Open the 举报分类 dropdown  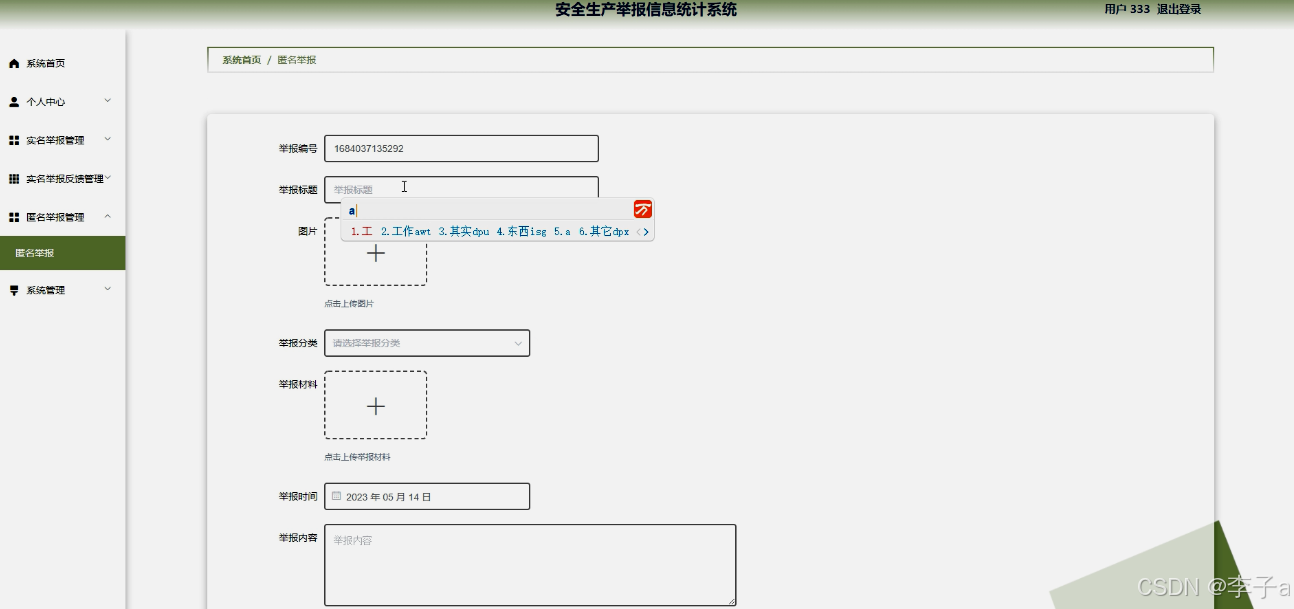(427, 342)
